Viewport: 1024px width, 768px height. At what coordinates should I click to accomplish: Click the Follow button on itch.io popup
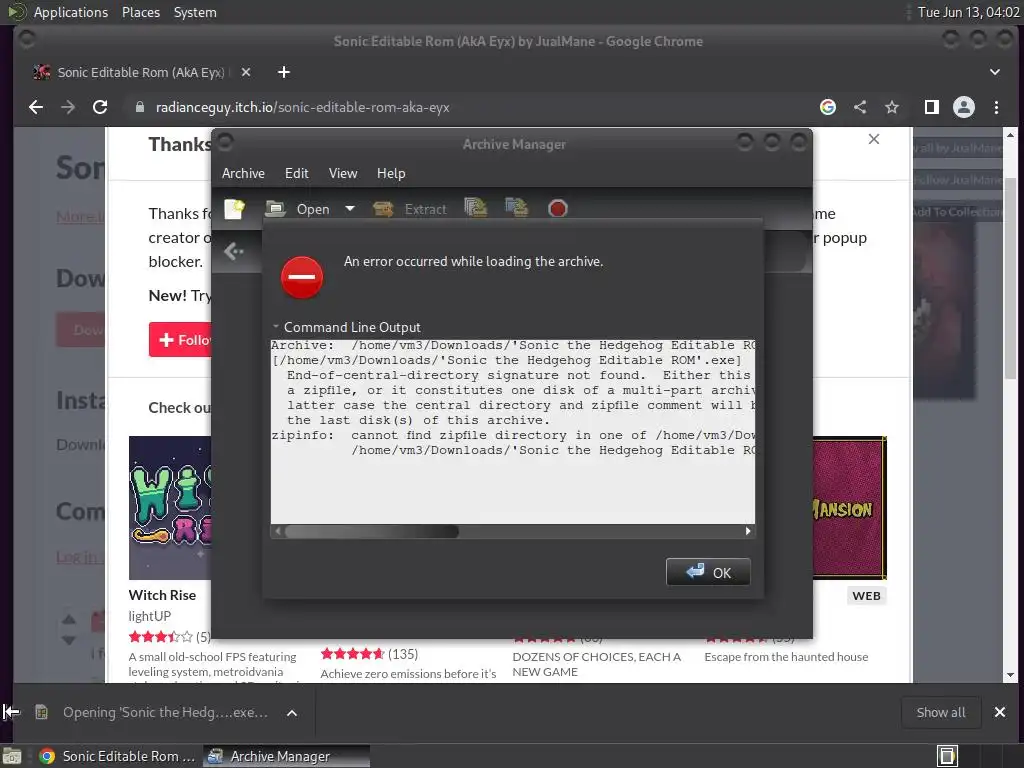pos(180,340)
